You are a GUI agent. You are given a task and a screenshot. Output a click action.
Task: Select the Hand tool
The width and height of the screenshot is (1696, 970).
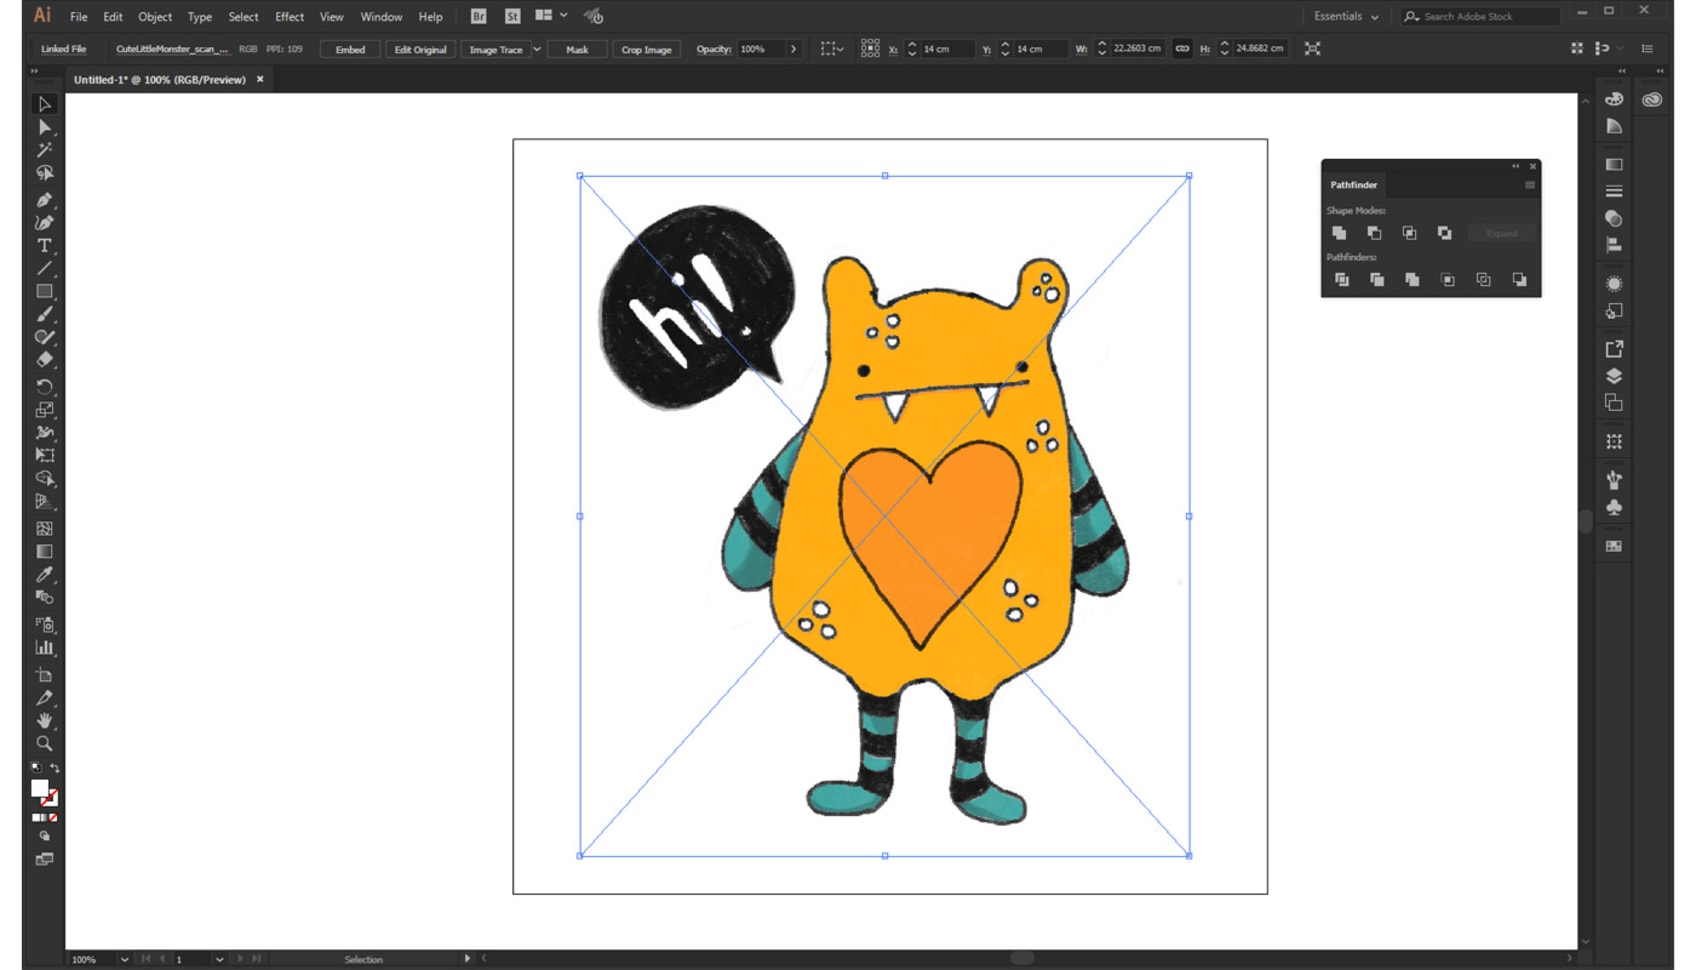(44, 721)
